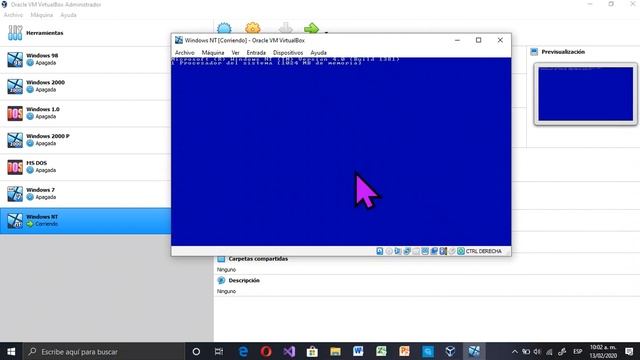Click the Descripción section header
The width and height of the screenshot is (640, 360).
click(x=244, y=280)
